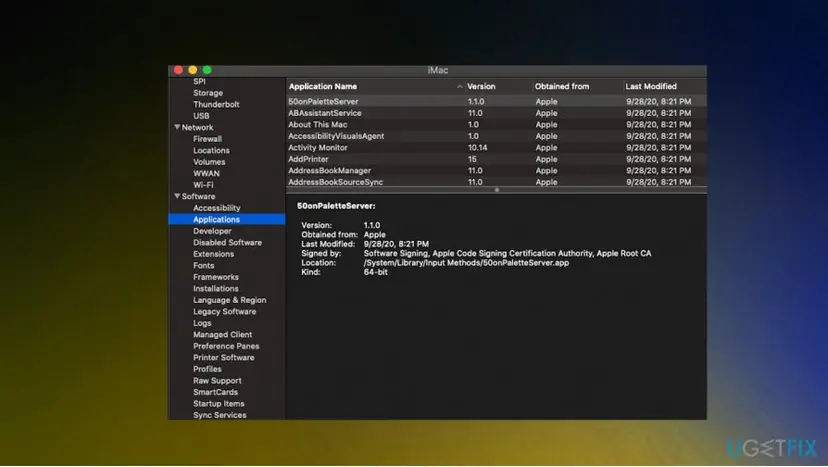
Task: Select the ABAssistantService row
Action: coord(496,113)
